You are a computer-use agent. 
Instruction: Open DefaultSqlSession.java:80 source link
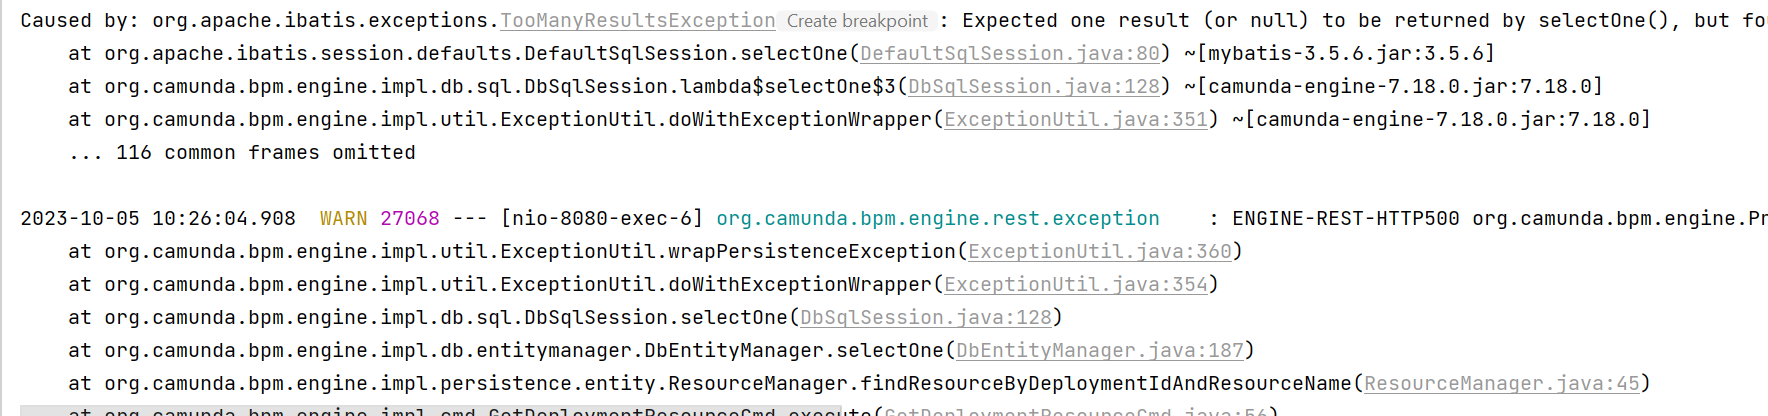click(x=1010, y=53)
